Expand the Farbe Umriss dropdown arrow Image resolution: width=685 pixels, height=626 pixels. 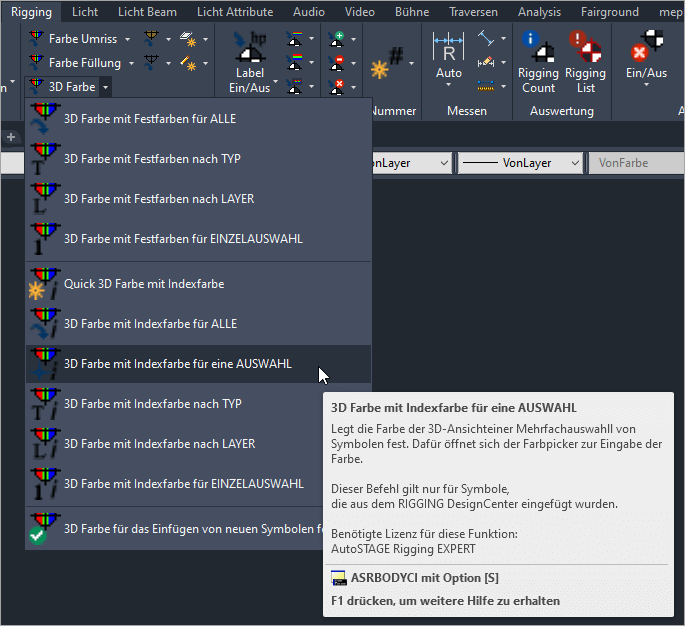128,39
